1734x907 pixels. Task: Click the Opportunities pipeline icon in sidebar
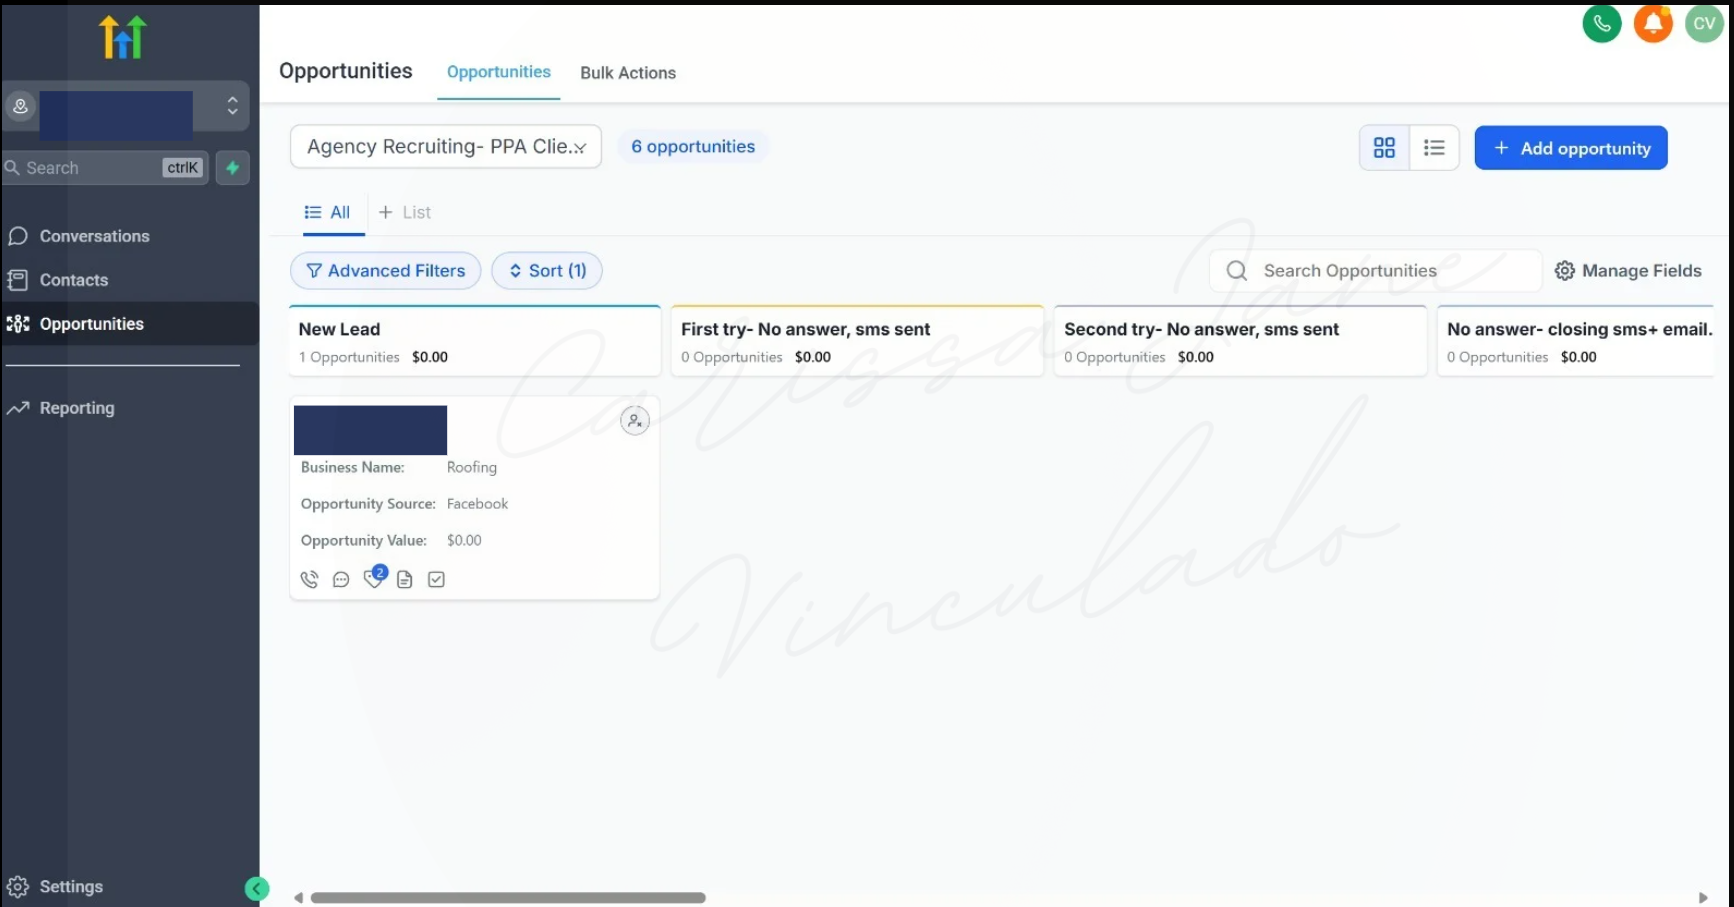click(17, 324)
